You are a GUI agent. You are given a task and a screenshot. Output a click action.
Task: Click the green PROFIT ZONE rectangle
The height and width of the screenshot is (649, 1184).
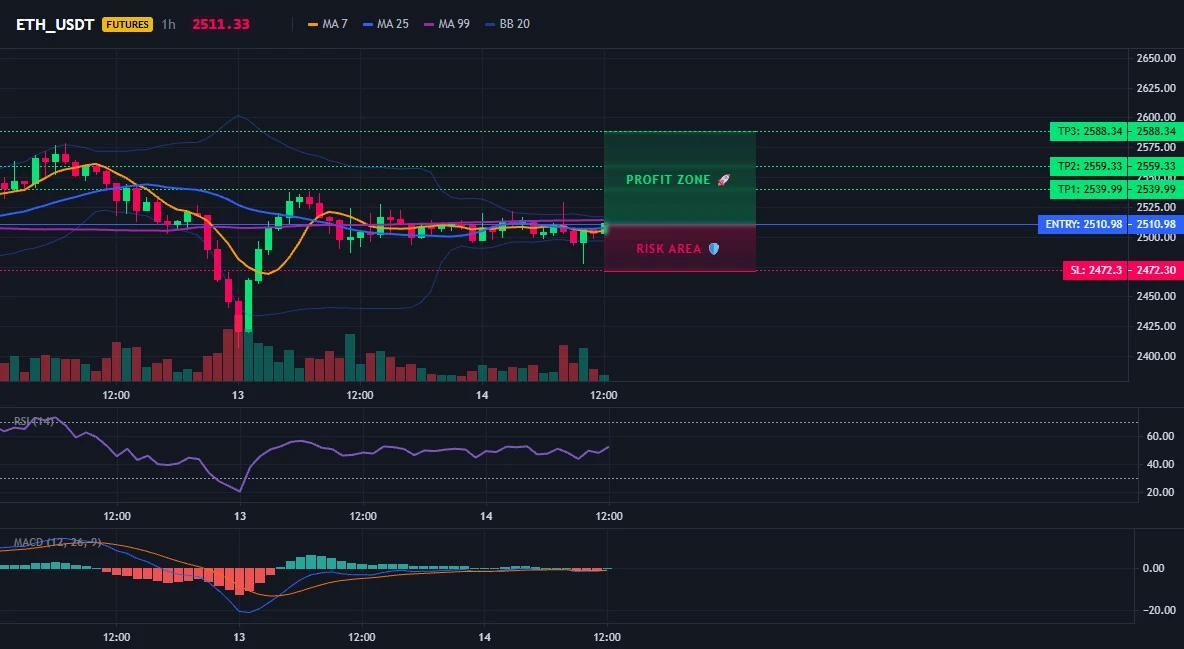(680, 178)
